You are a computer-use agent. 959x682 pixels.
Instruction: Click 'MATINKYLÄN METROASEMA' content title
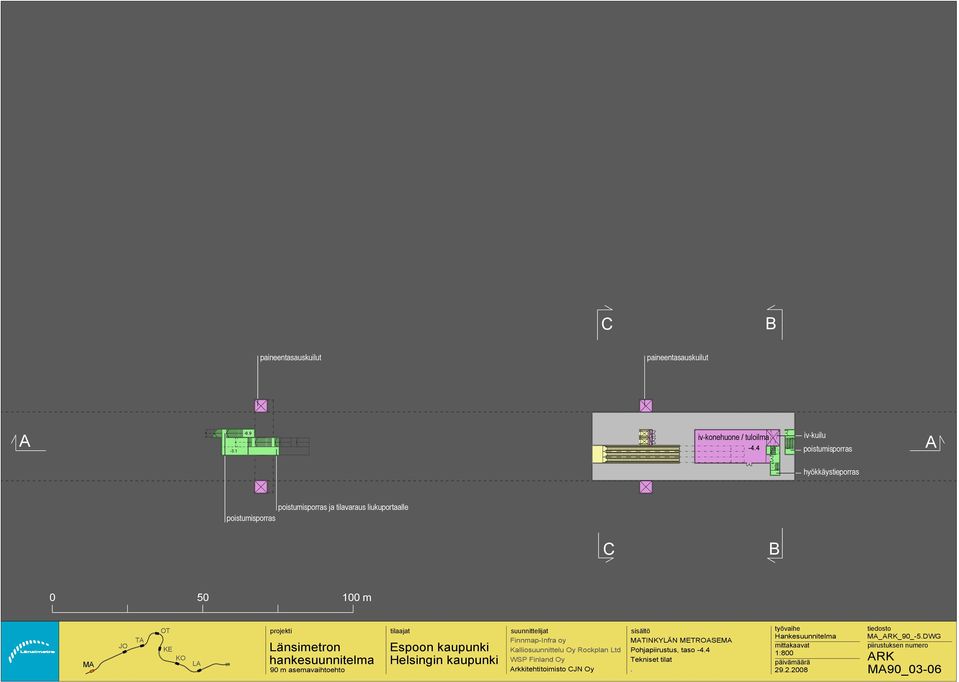681,640
